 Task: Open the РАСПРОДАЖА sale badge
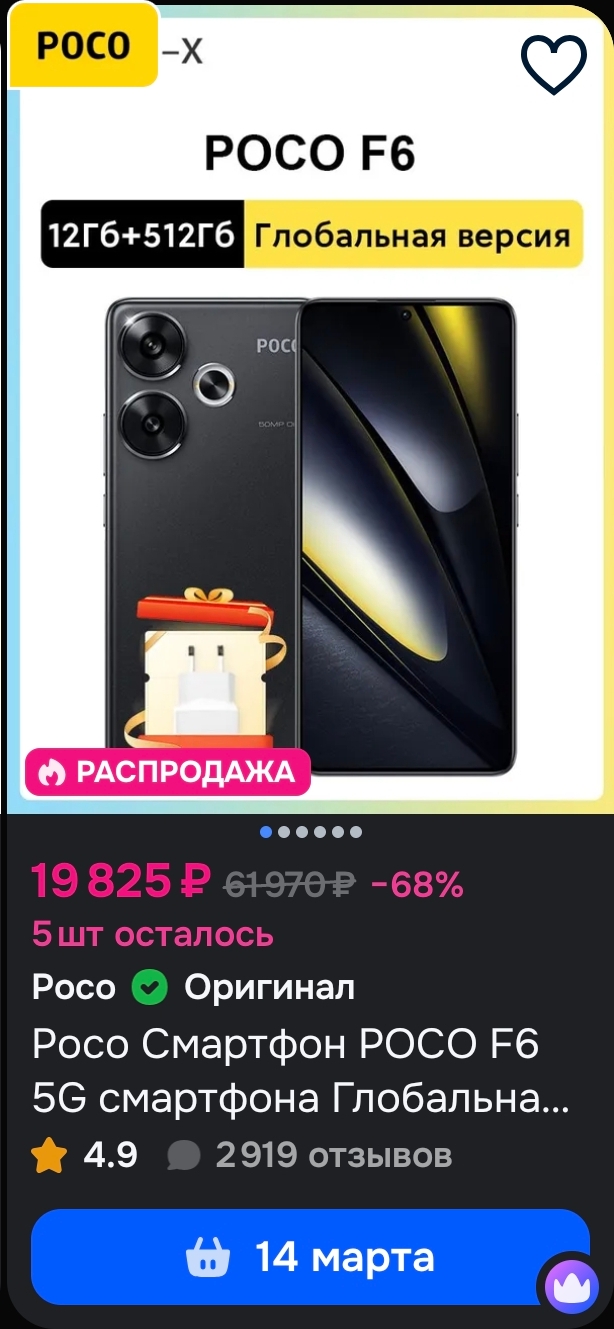[168, 772]
